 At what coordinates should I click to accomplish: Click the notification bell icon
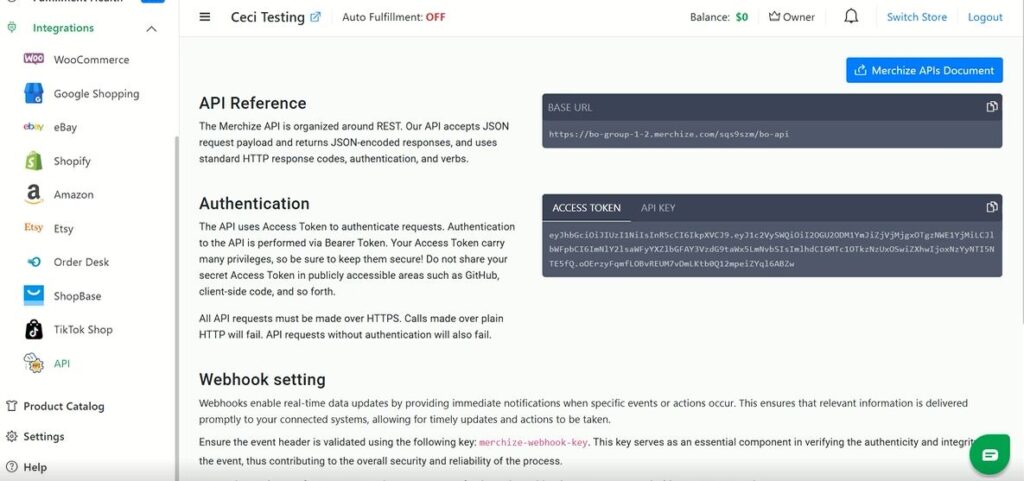[x=851, y=17]
